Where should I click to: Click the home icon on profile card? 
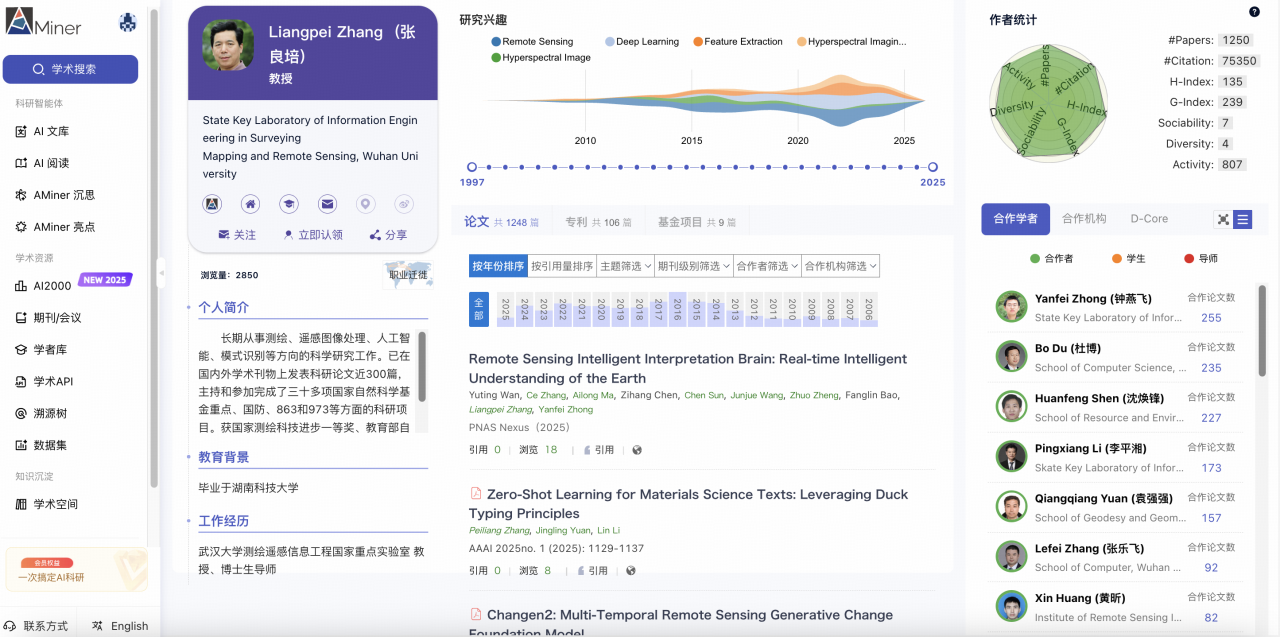click(250, 204)
